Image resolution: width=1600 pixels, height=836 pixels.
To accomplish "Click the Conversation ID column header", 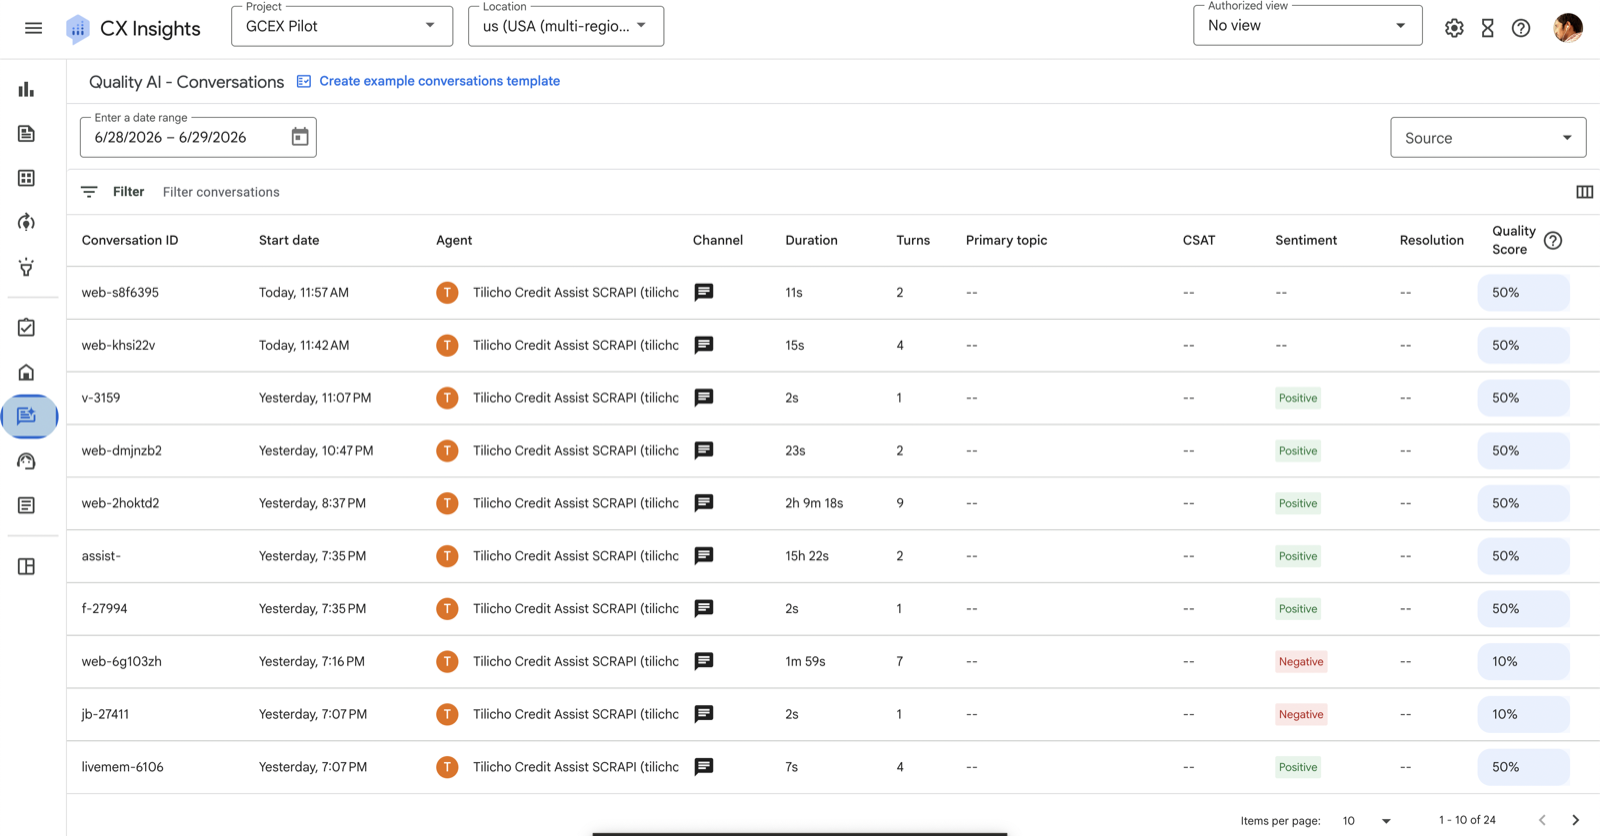I will pyautogui.click(x=130, y=240).
